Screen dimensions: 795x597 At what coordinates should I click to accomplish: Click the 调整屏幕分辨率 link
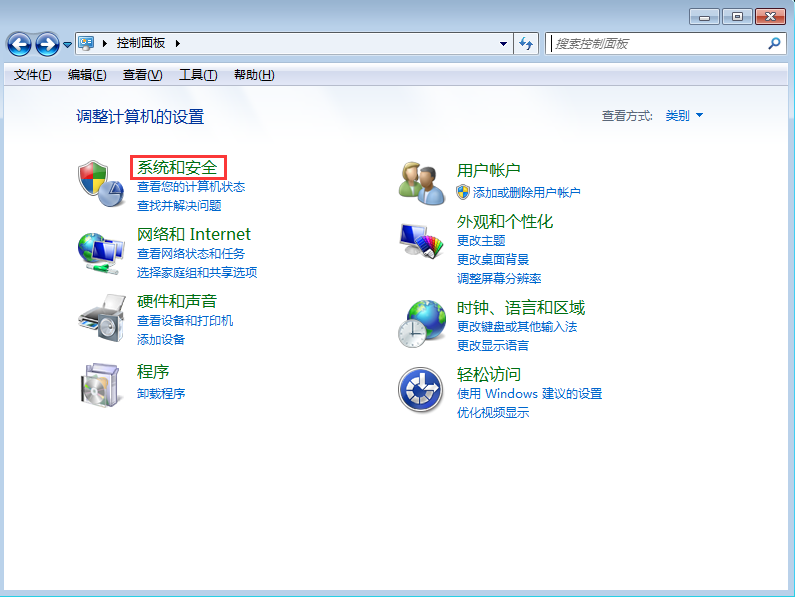coord(499,279)
